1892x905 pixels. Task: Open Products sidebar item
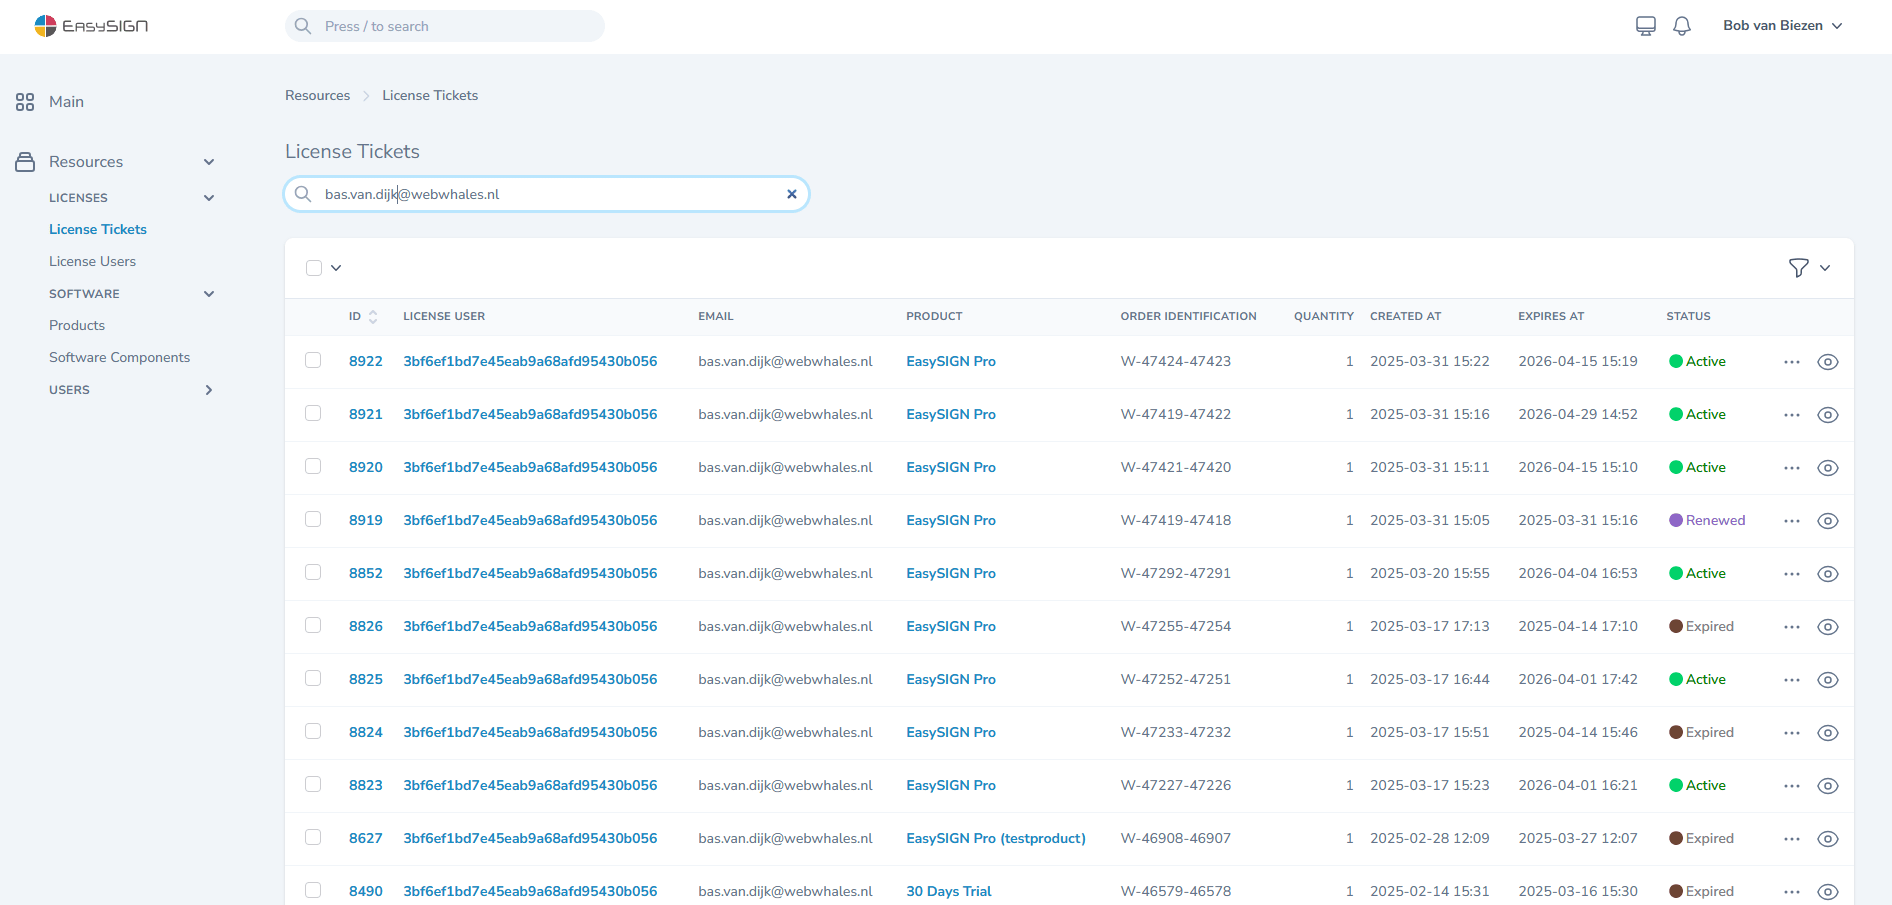(77, 325)
